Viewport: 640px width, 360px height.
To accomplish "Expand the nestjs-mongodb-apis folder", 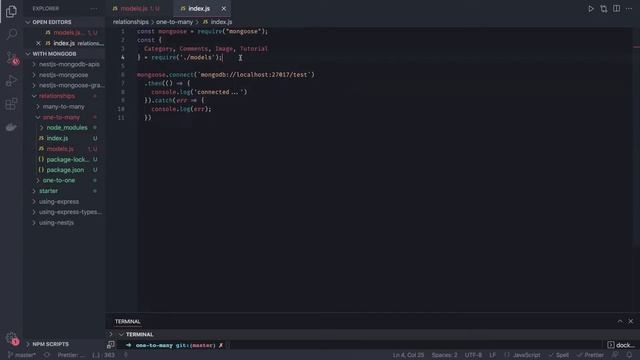I will (69, 64).
